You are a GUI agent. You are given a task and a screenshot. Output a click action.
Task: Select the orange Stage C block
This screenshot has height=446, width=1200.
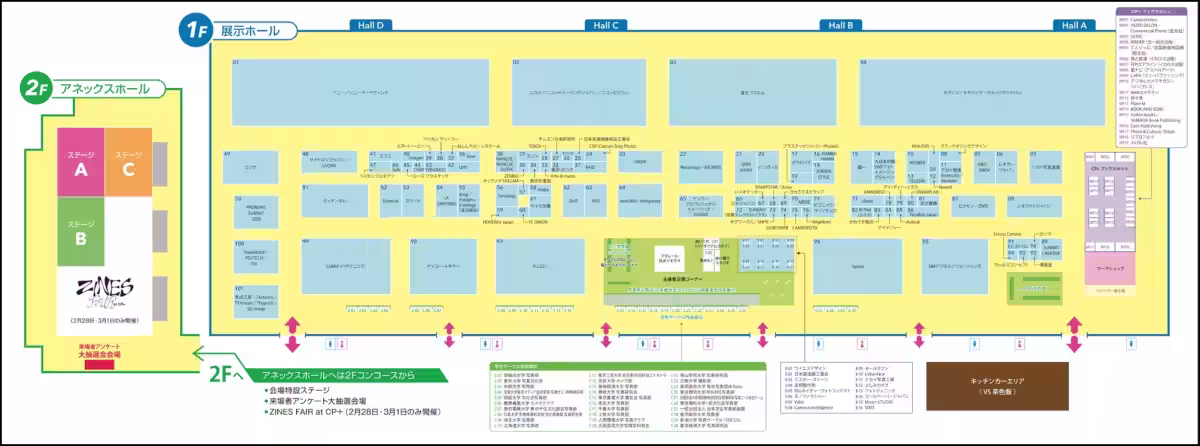(128, 161)
